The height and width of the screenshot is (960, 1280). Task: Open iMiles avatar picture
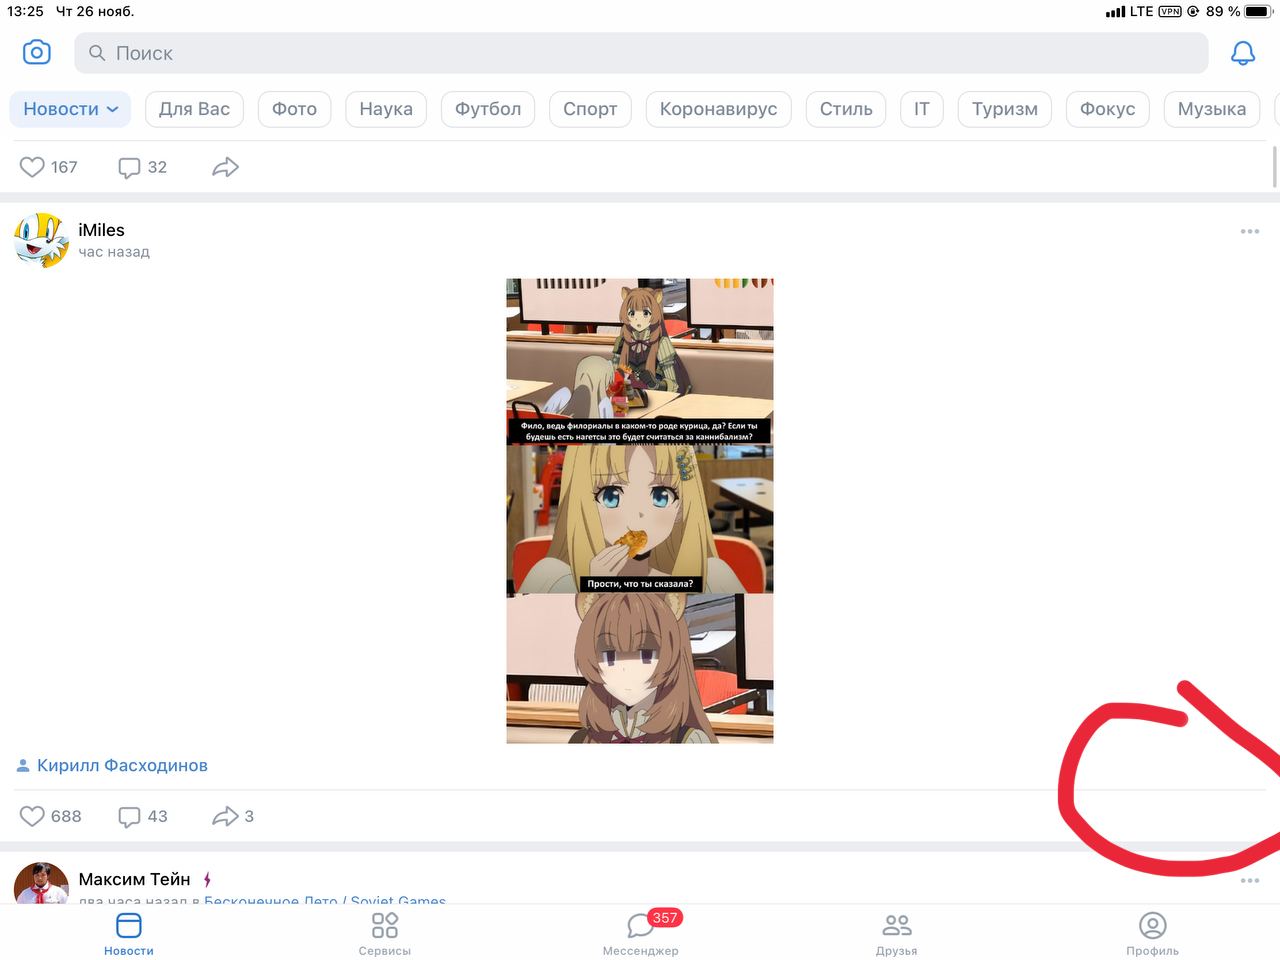coord(41,240)
